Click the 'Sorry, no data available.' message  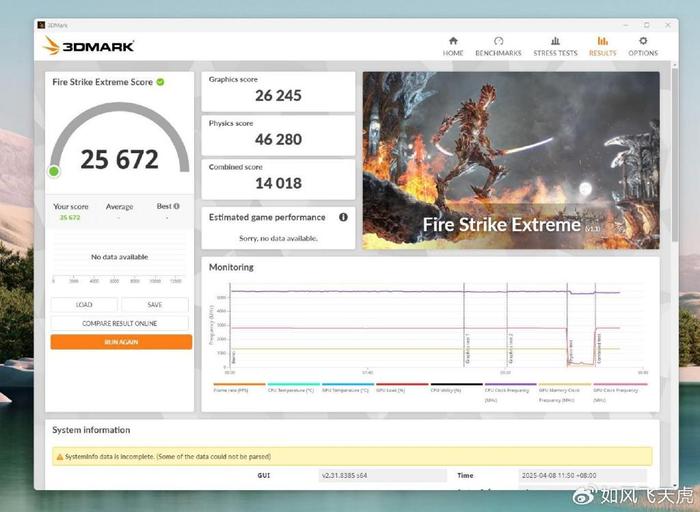click(x=278, y=238)
